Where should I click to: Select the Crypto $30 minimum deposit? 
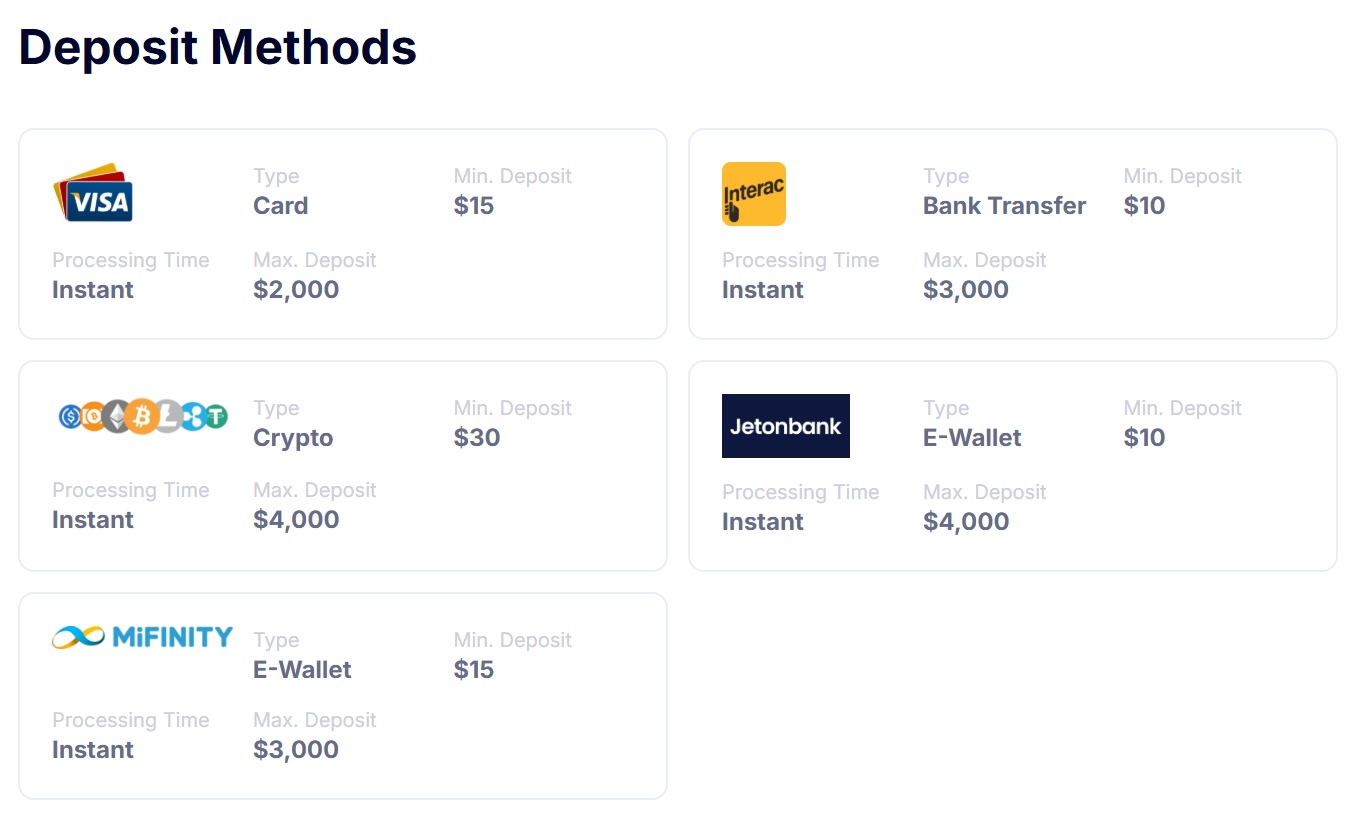pyautogui.click(x=477, y=438)
